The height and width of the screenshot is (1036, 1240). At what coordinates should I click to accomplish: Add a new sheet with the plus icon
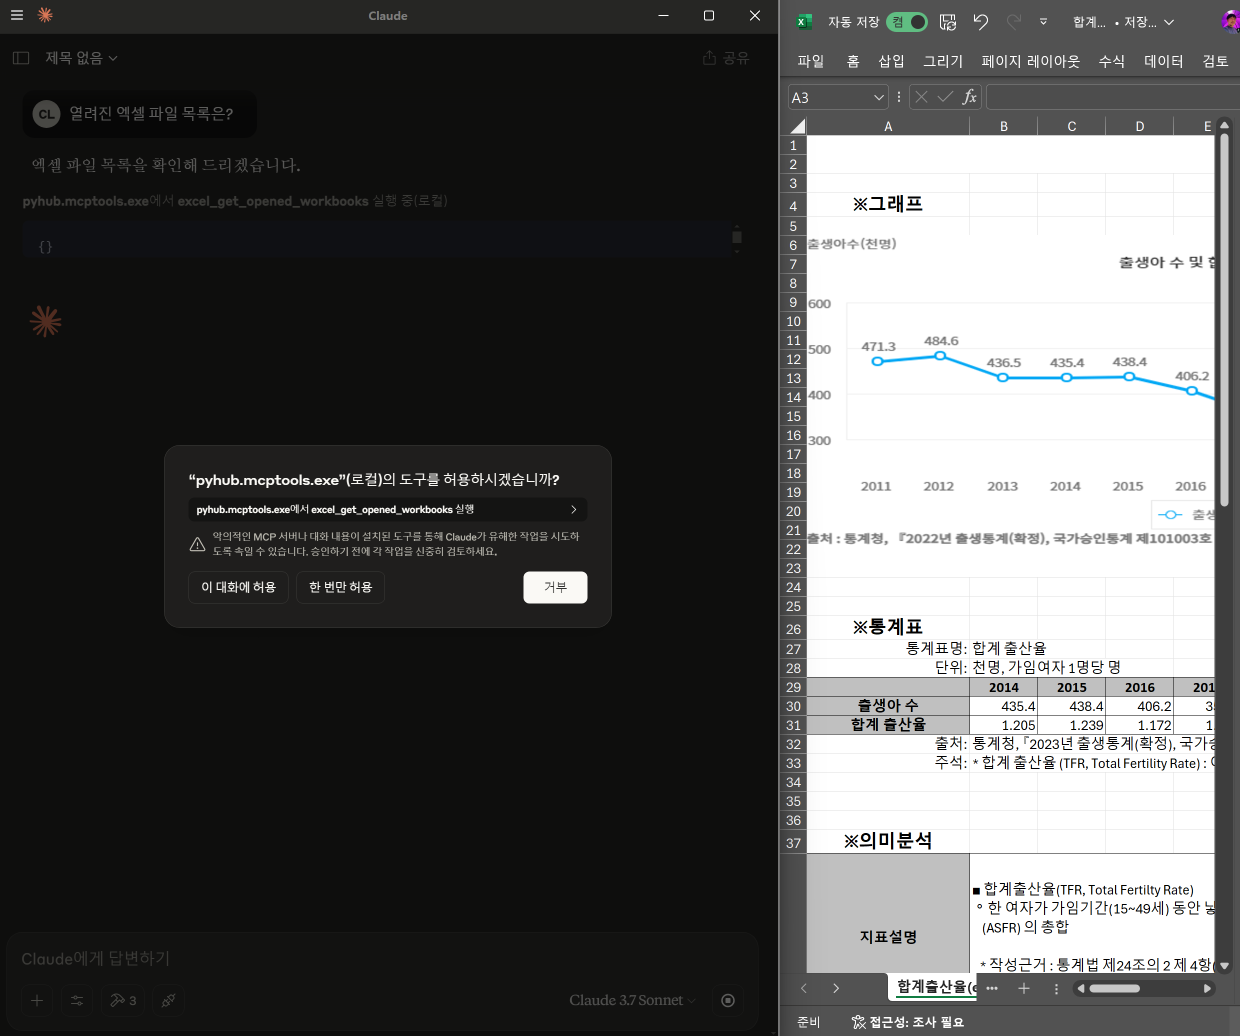[1023, 988]
